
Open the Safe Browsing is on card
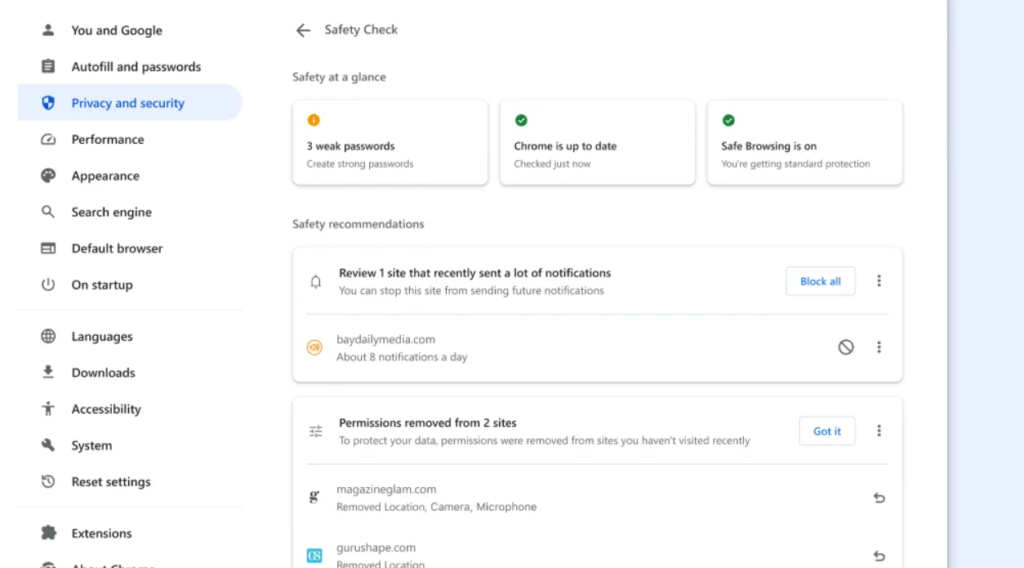(805, 142)
